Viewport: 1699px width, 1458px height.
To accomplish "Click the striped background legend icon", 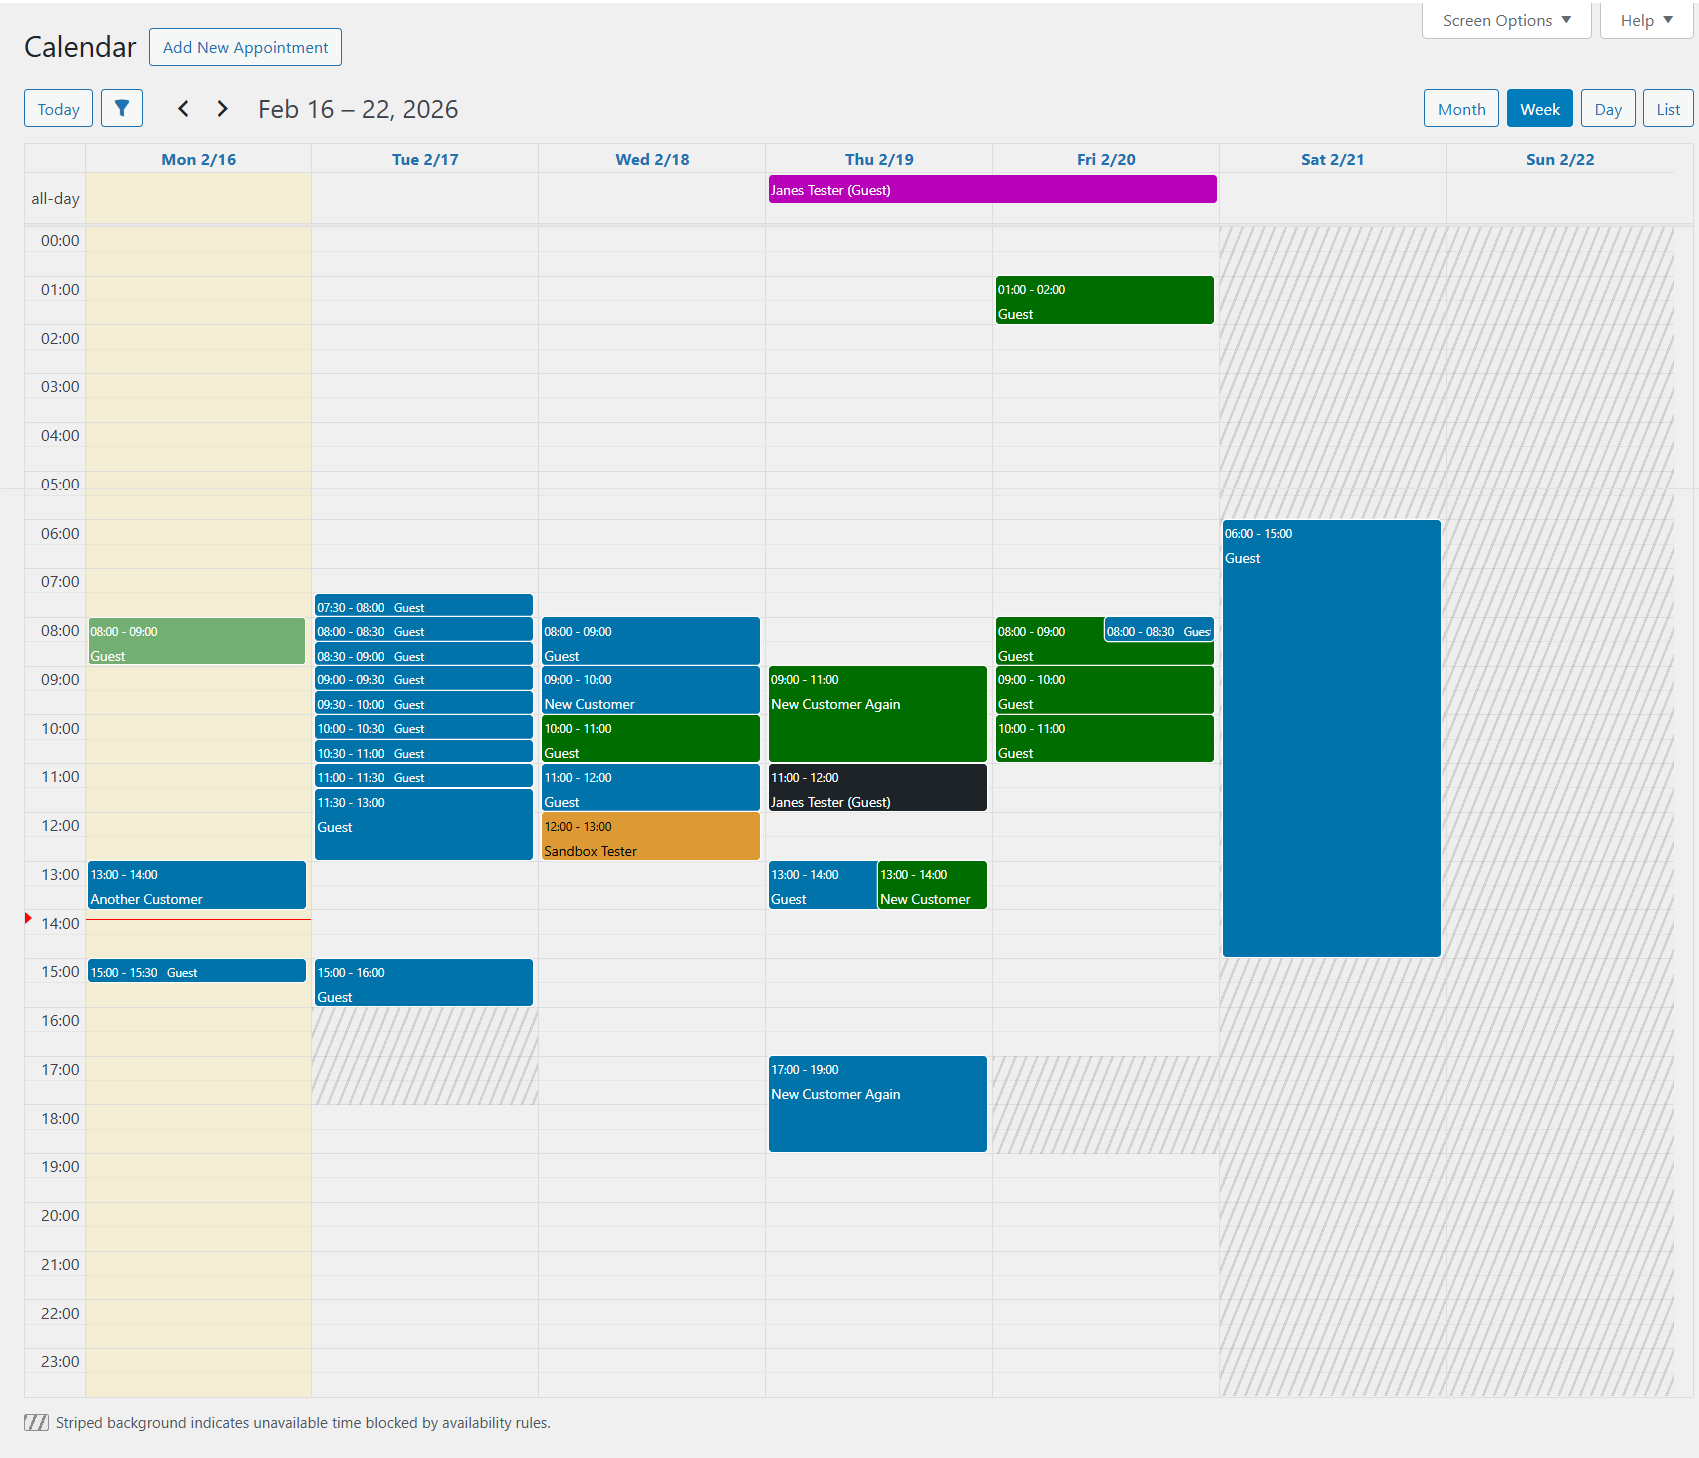I will click(x=36, y=1422).
